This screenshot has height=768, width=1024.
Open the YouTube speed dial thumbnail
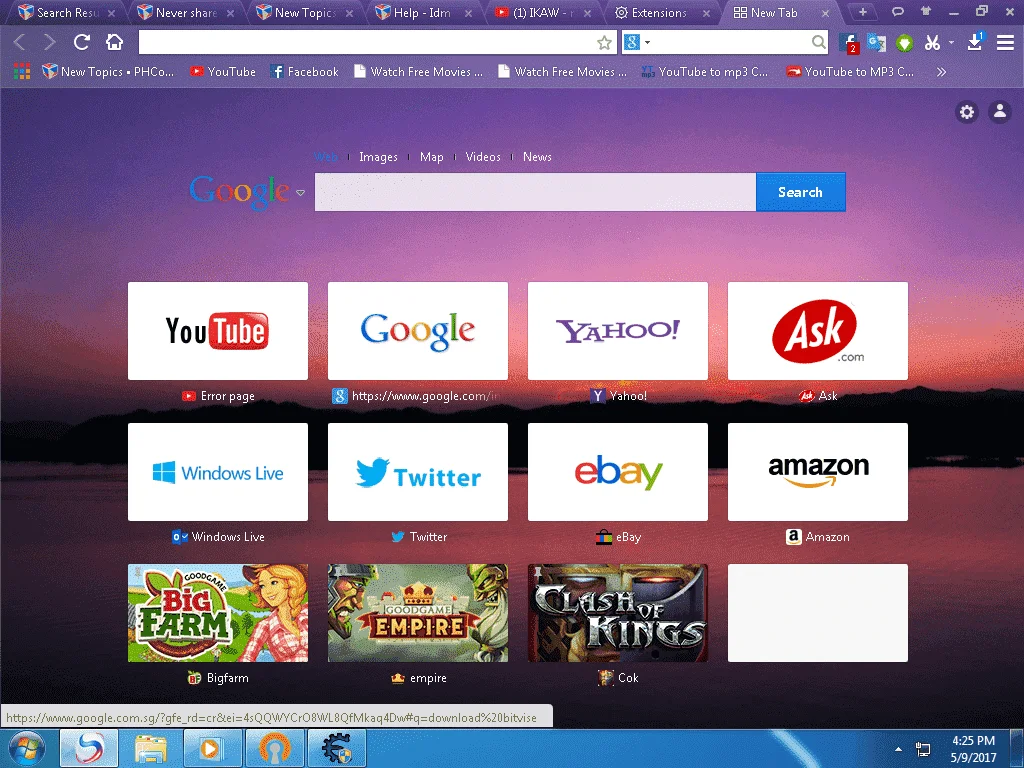coord(218,330)
